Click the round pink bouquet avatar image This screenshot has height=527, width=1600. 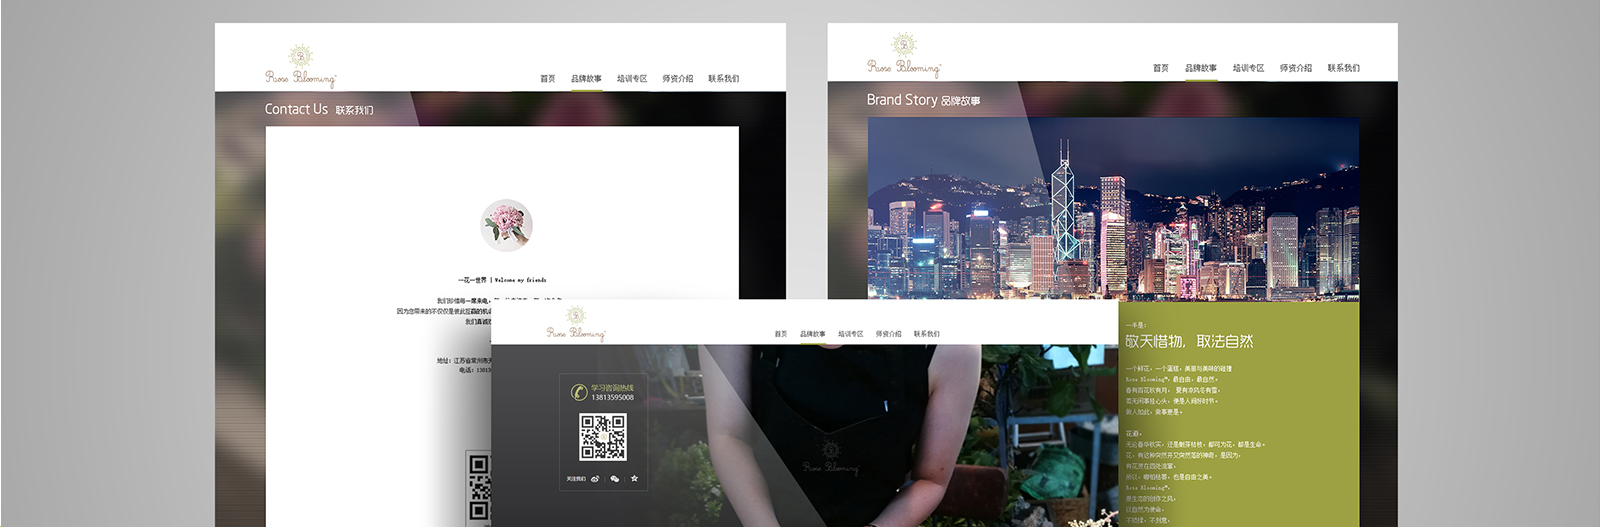click(x=506, y=225)
